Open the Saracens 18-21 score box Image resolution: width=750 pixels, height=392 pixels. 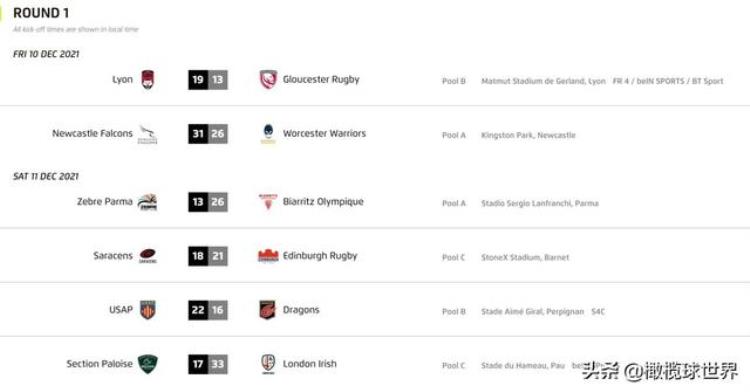(x=208, y=256)
